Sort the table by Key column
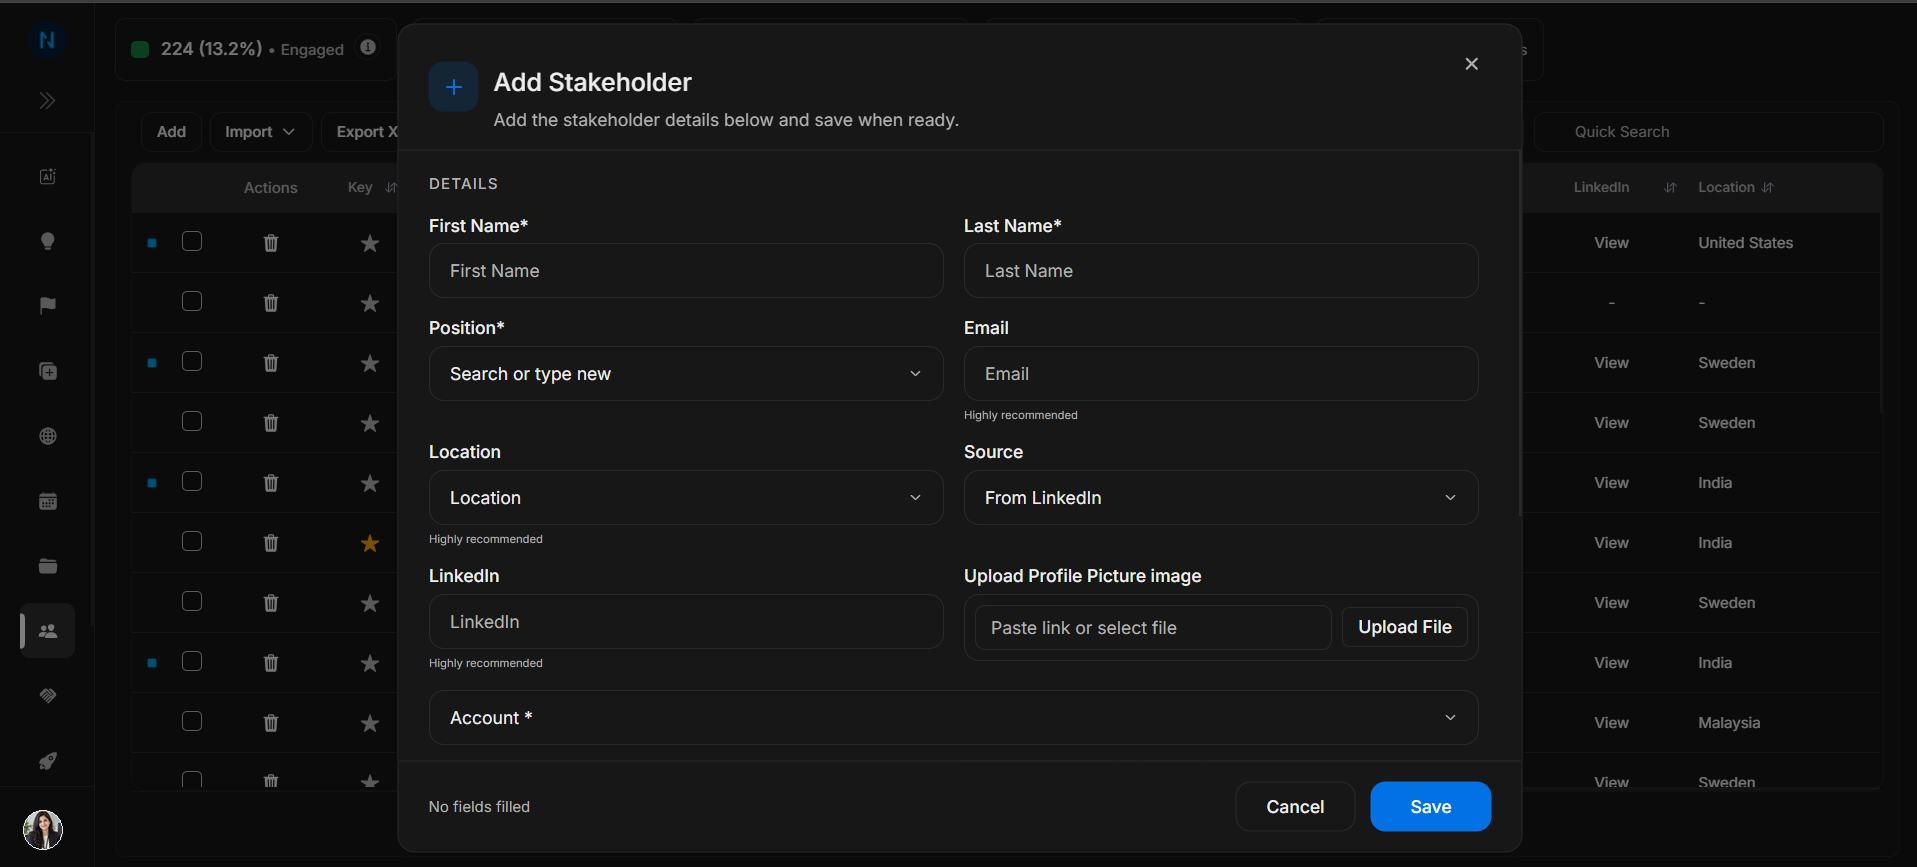Viewport: 1917px width, 867px height. (x=391, y=187)
